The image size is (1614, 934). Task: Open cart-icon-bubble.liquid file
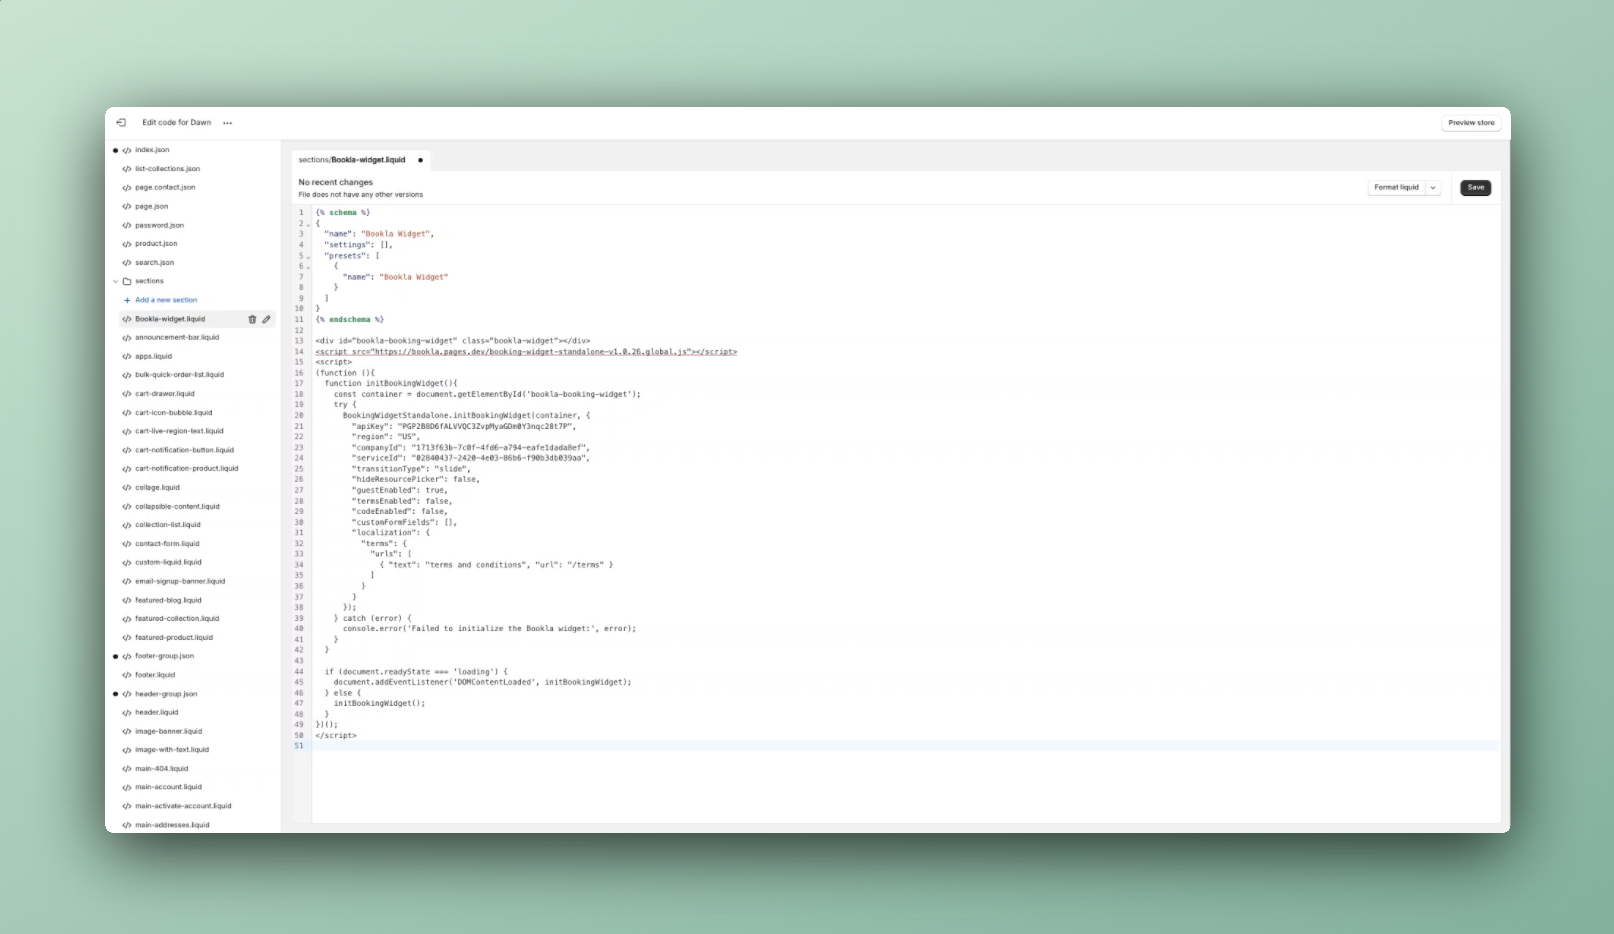click(173, 413)
